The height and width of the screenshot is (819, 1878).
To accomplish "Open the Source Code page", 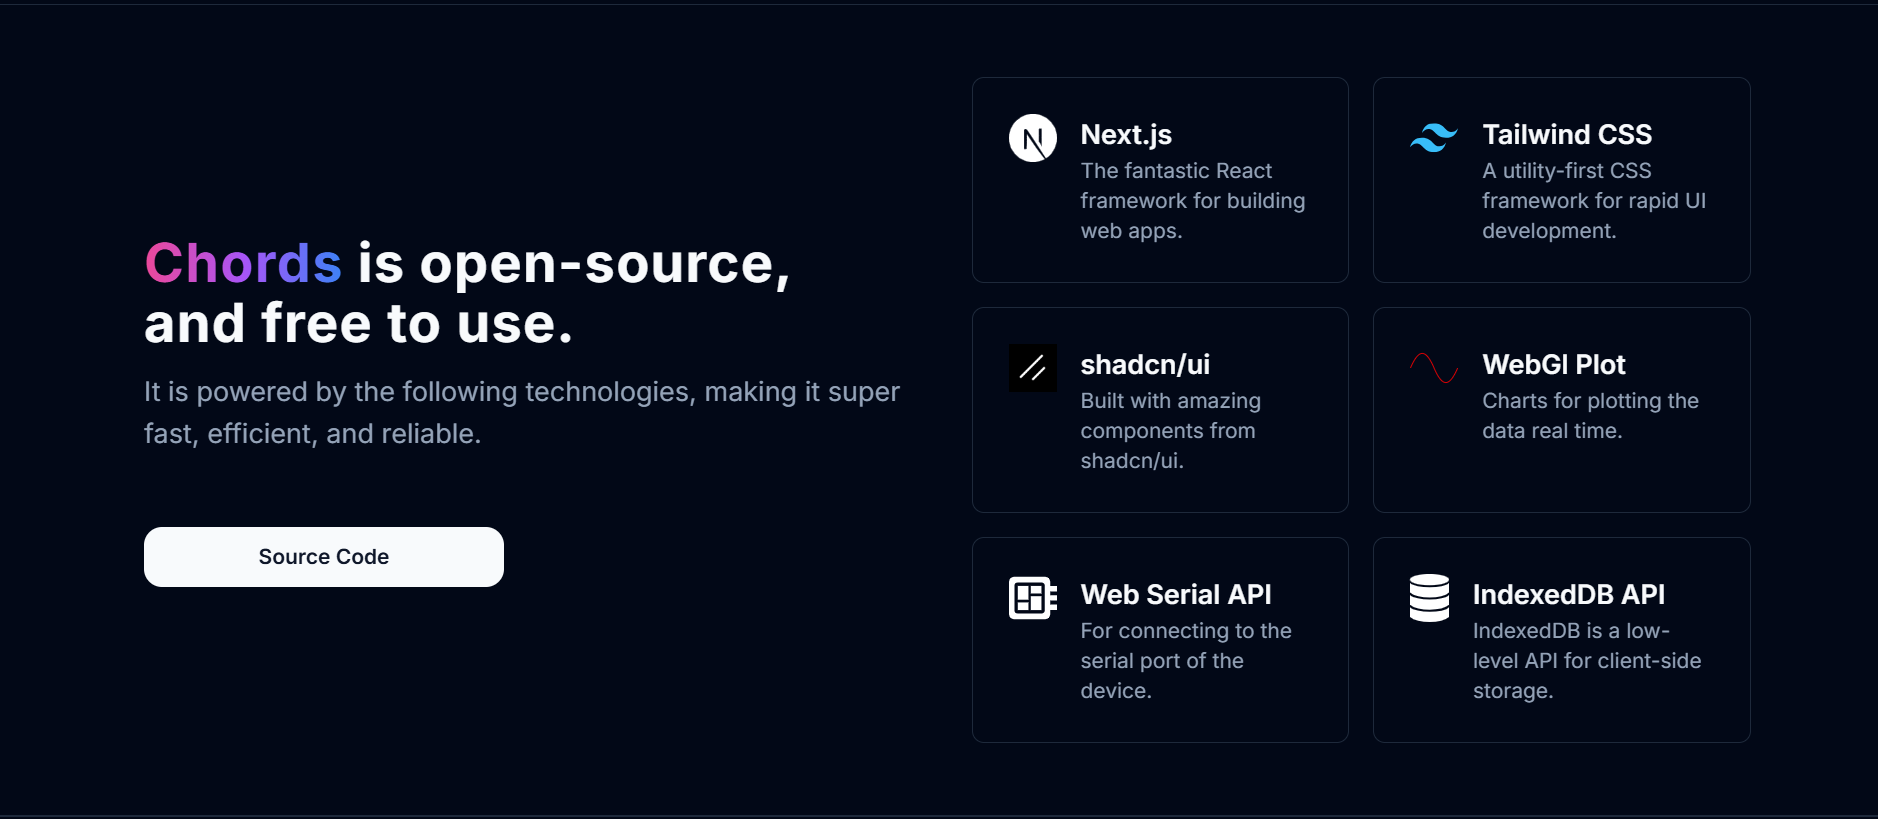I will [x=323, y=556].
